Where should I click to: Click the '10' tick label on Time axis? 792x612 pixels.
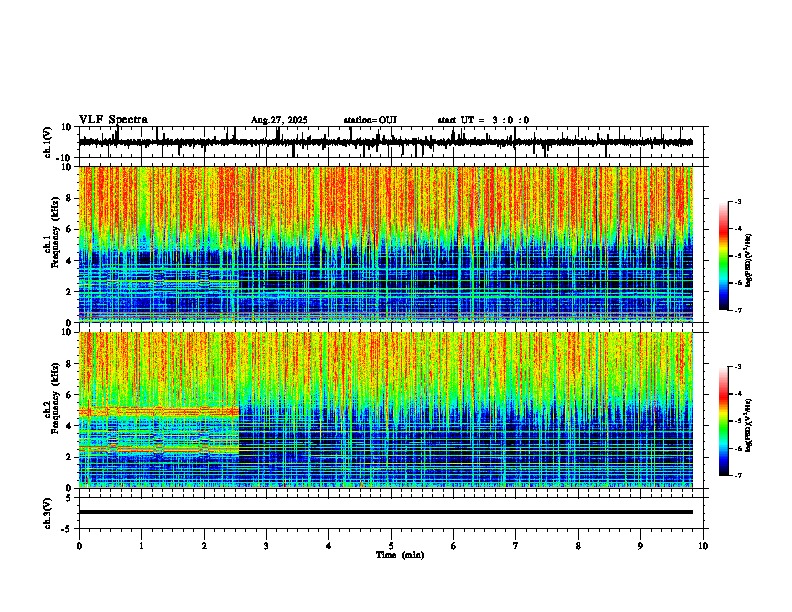(703, 546)
